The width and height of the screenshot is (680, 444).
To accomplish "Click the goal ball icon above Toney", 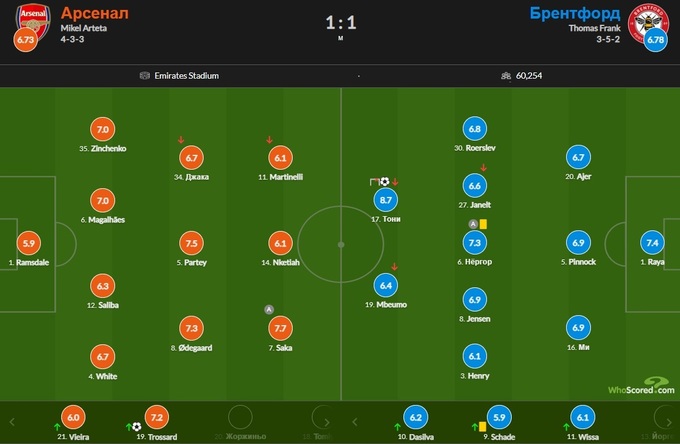I will coord(385,182).
